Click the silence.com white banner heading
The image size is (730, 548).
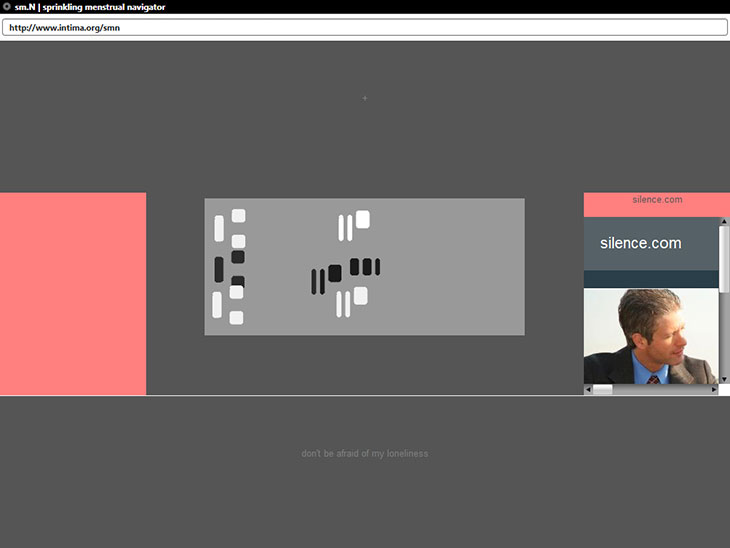tap(641, 243)
